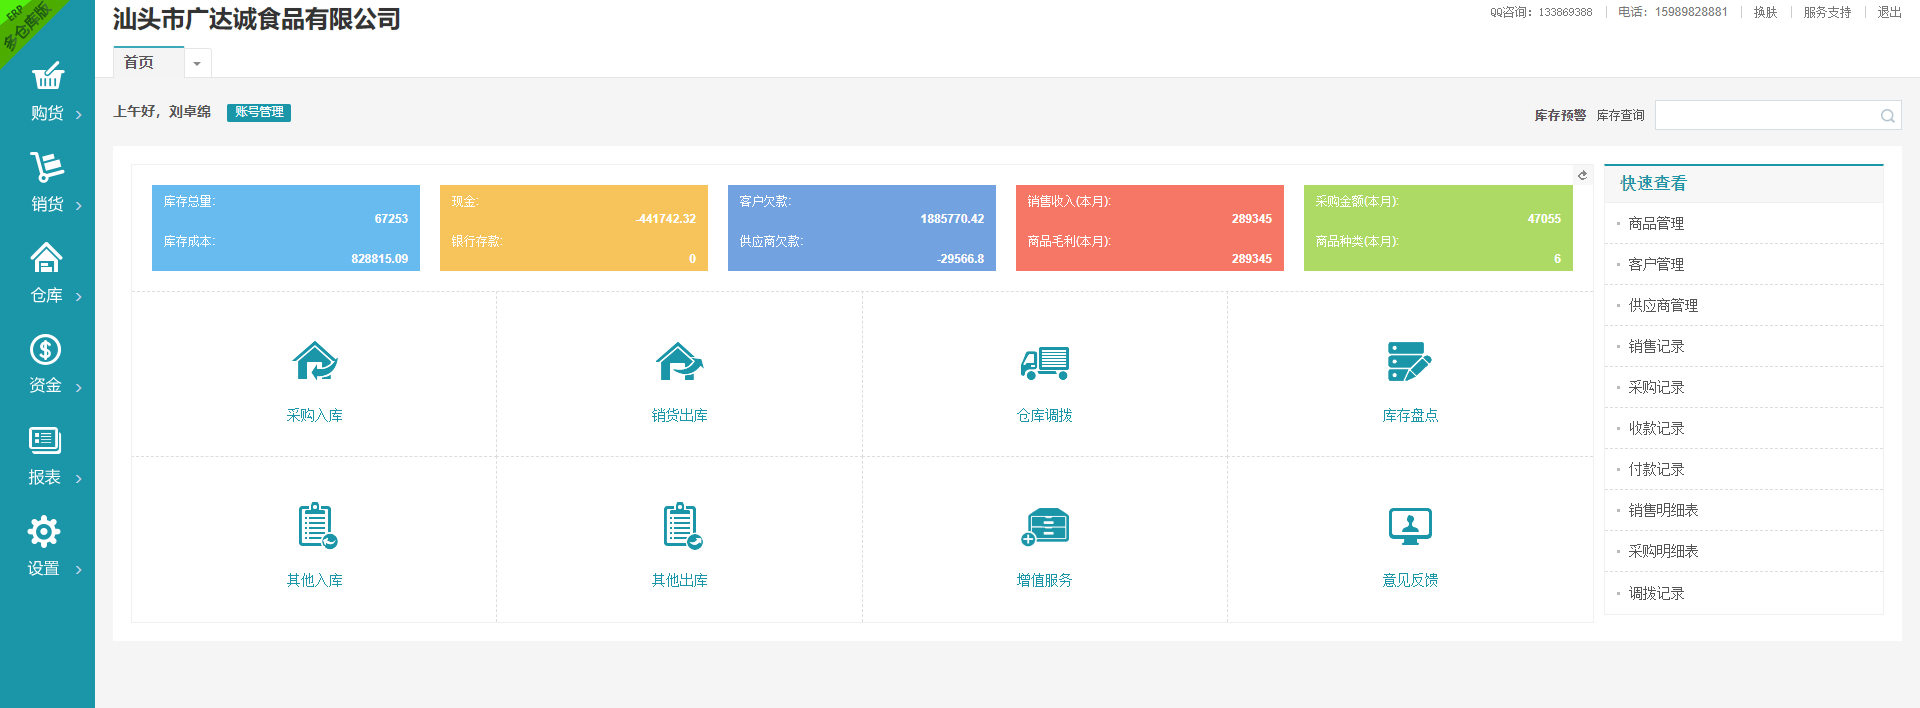Expand the 报表 sidebar chevron
This screenshot has height=708, width=1920.
pos(79,479)
